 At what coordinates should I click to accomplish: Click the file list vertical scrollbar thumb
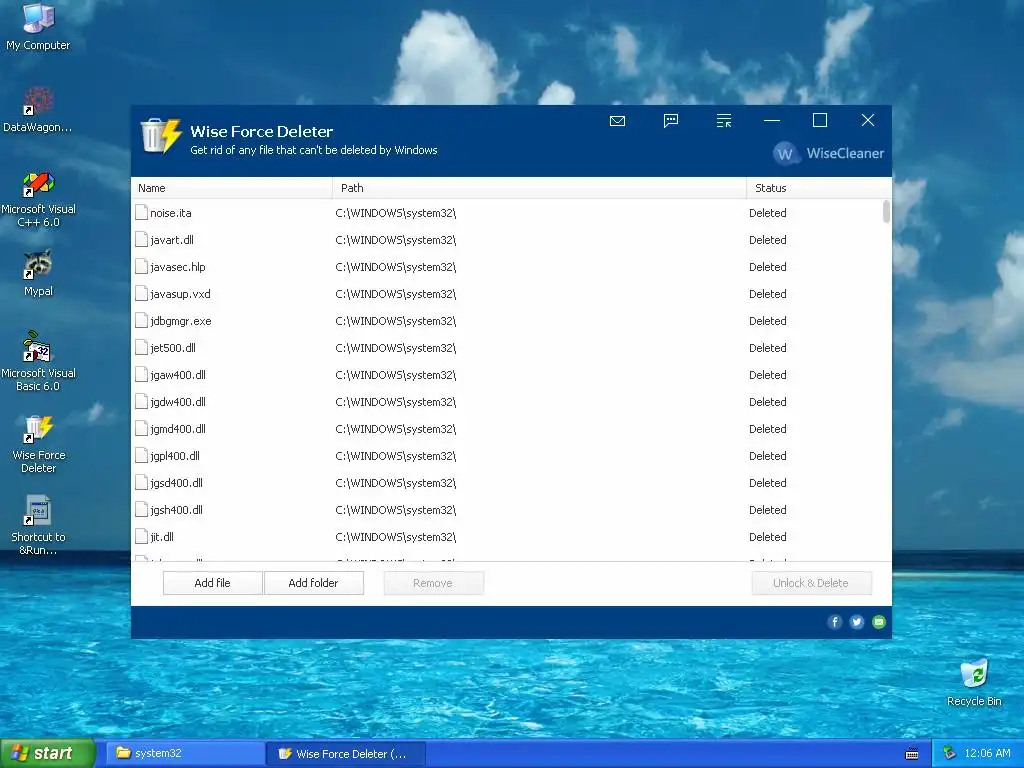(x=886, y=212)
